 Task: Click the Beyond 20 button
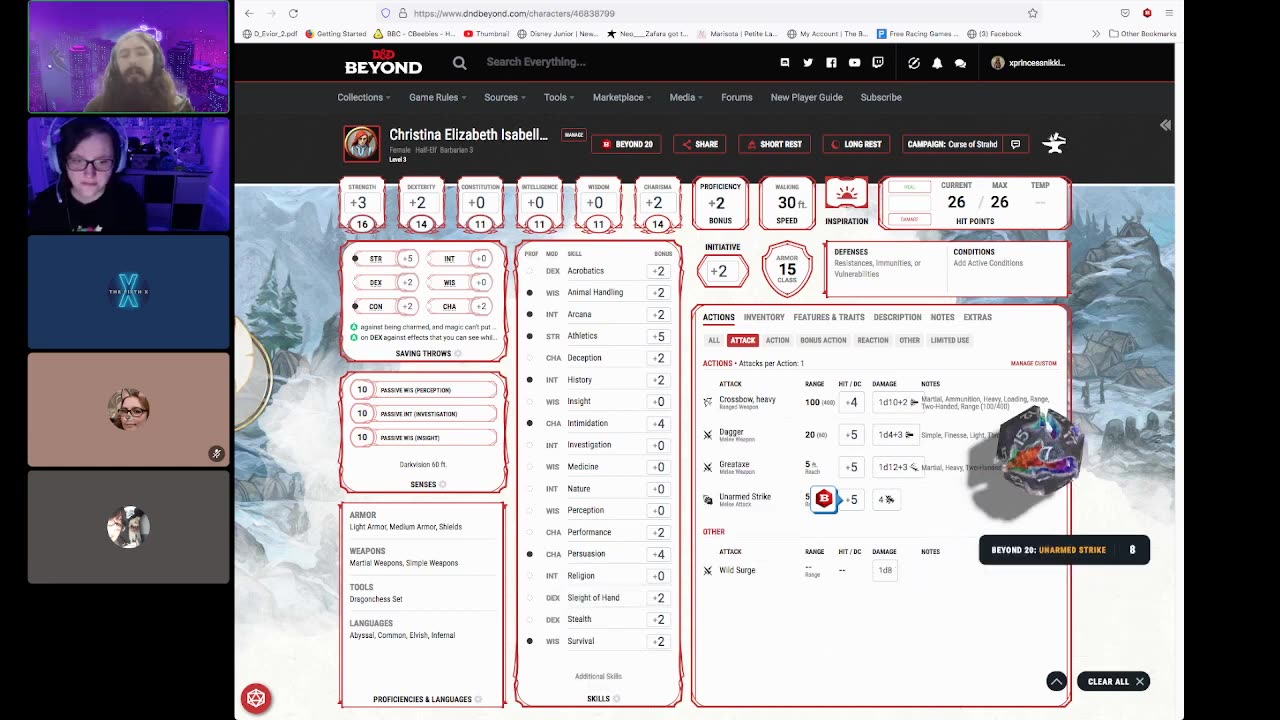tap(627, 144)
